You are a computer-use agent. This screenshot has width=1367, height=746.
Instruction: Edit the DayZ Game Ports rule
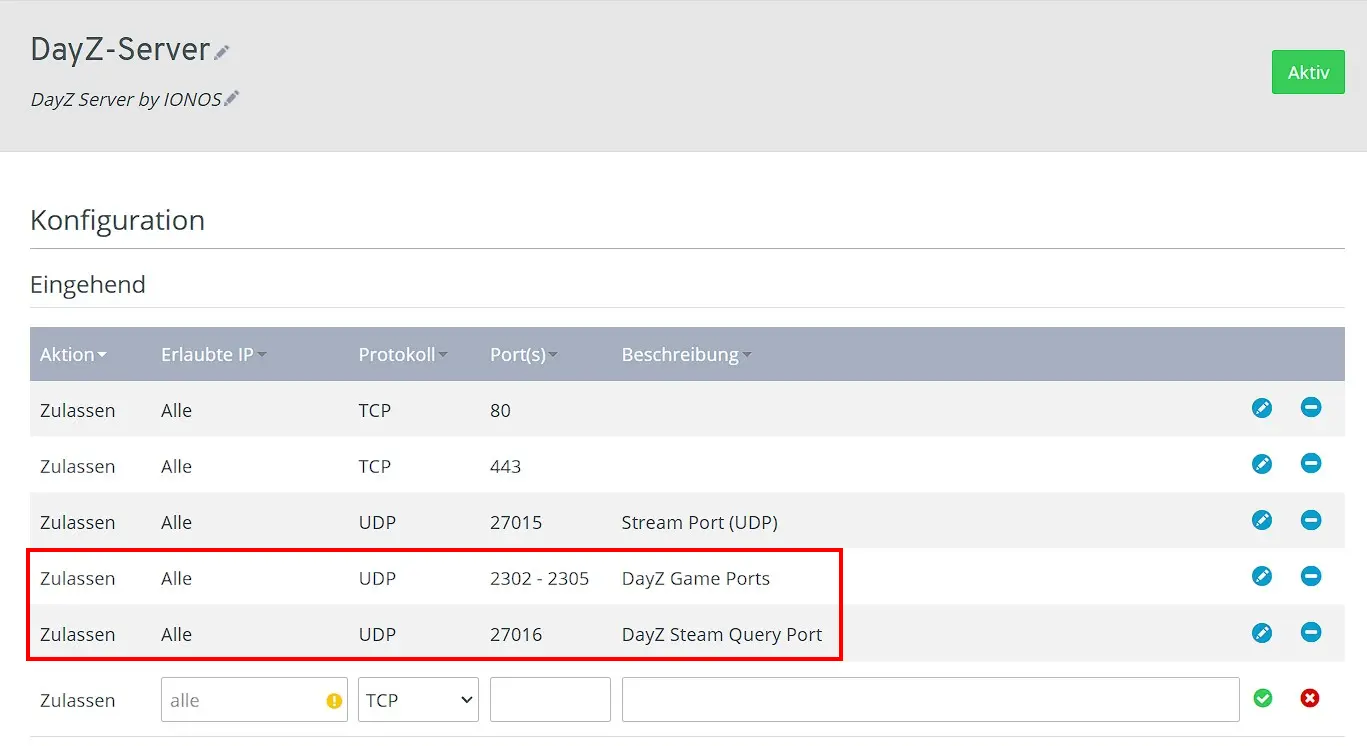(1262, 576)
